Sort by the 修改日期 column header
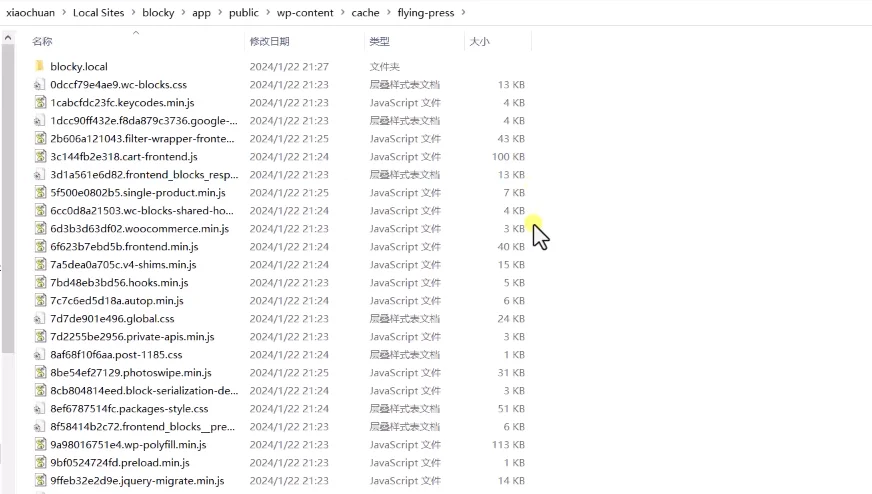The image size is (872, 494). [x=269, y=41]
